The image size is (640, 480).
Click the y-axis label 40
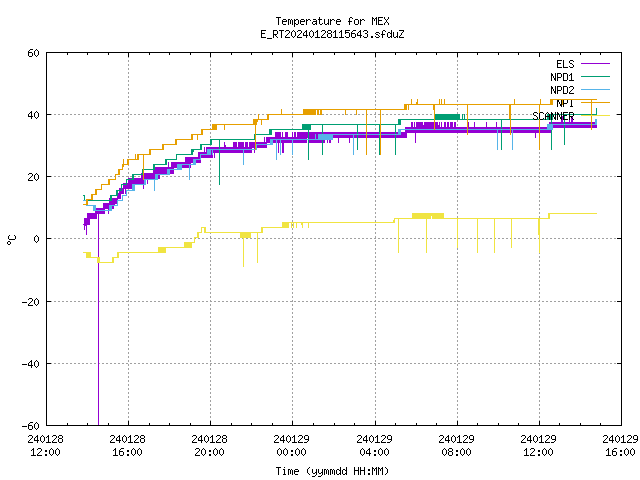pos(33,115)
